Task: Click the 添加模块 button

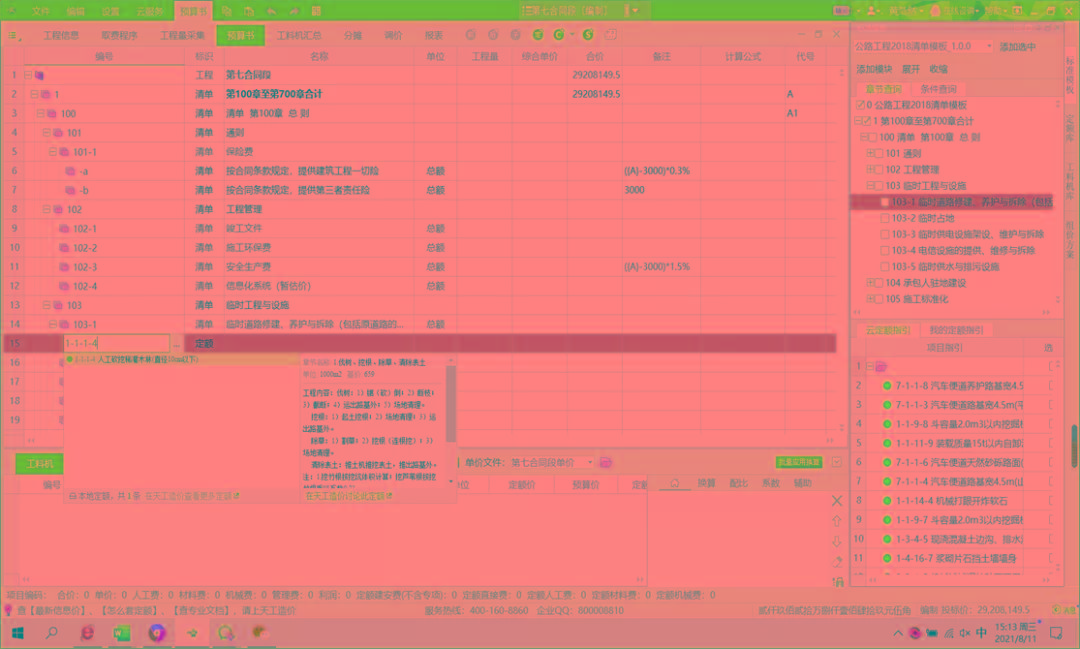Action: (x=874, y=69)
